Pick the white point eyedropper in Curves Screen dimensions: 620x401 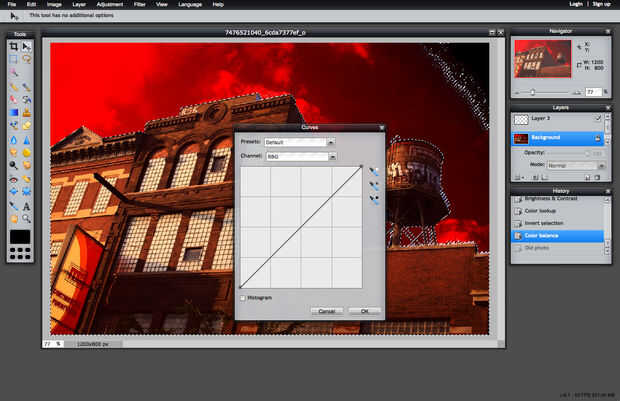374,172
